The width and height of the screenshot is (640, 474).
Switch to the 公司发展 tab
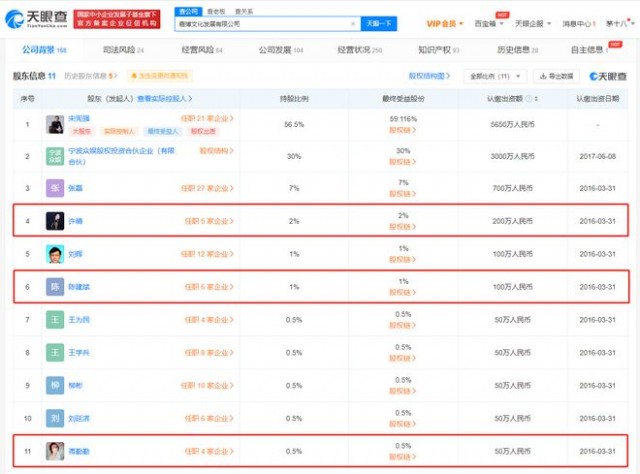281,50
